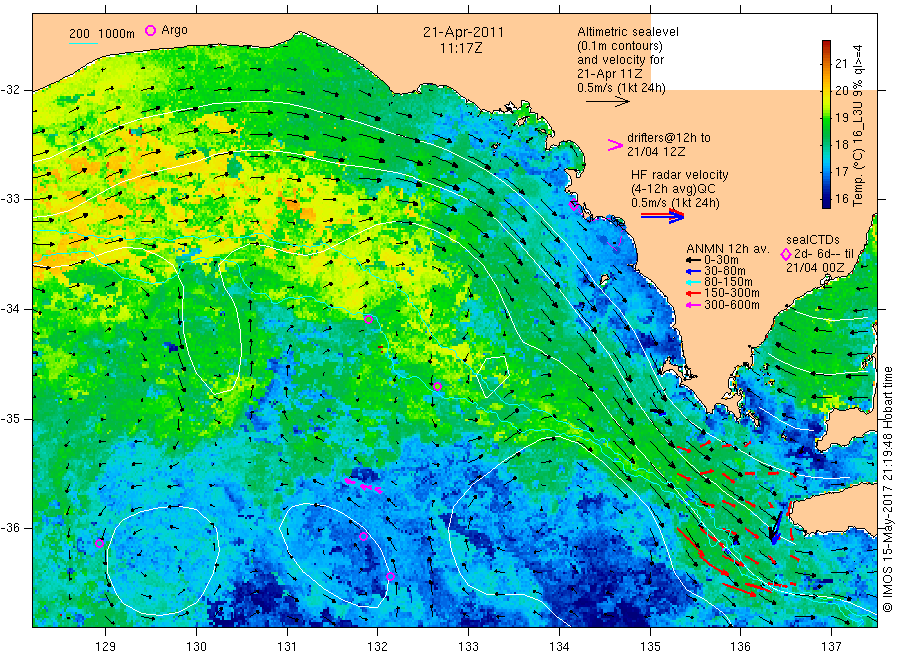Click color bar tick label 21

tap(841, 63)
